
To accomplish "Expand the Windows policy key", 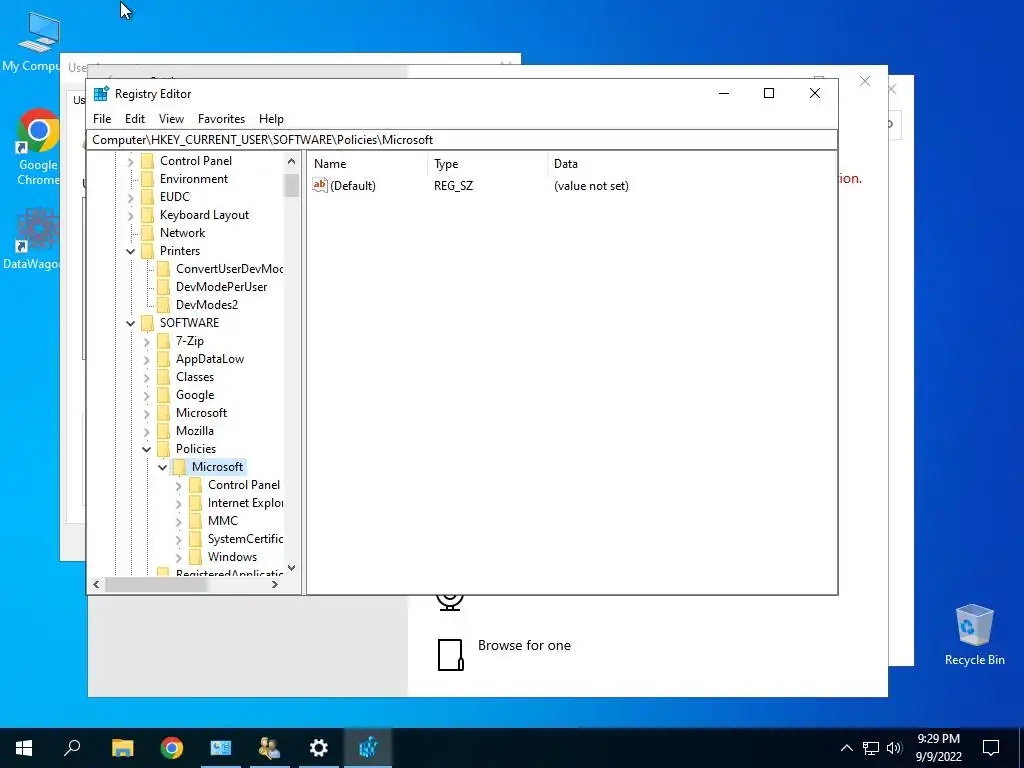I will [x=178, y=557].
